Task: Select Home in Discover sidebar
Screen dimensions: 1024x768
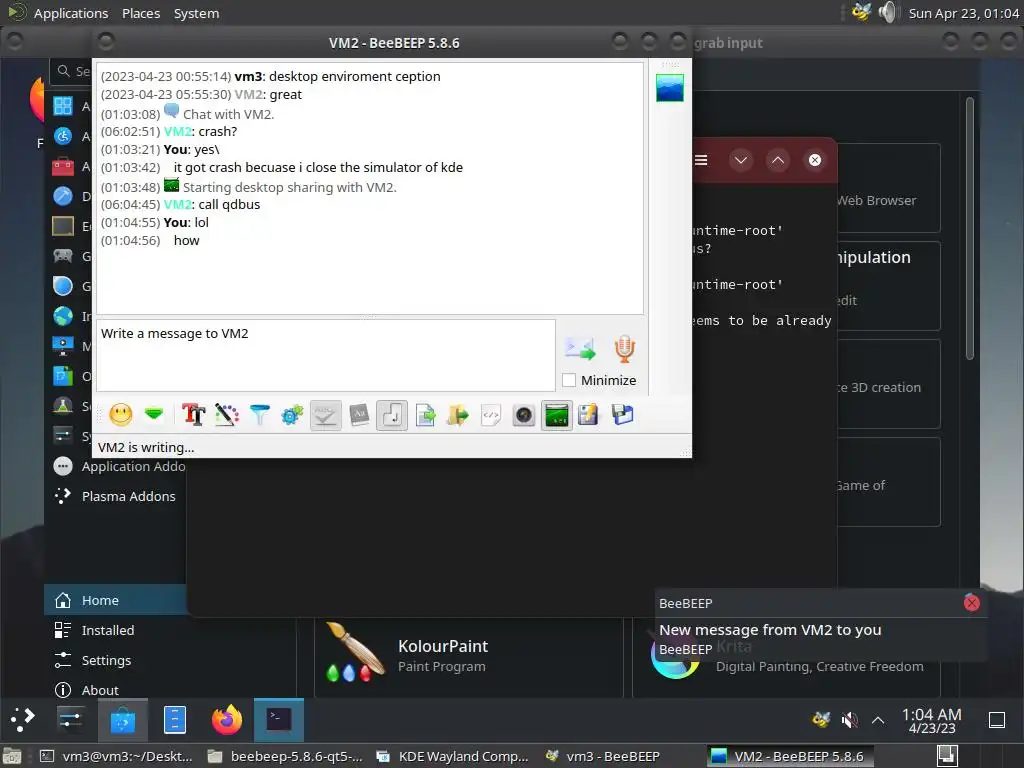Action: (115, 600)
